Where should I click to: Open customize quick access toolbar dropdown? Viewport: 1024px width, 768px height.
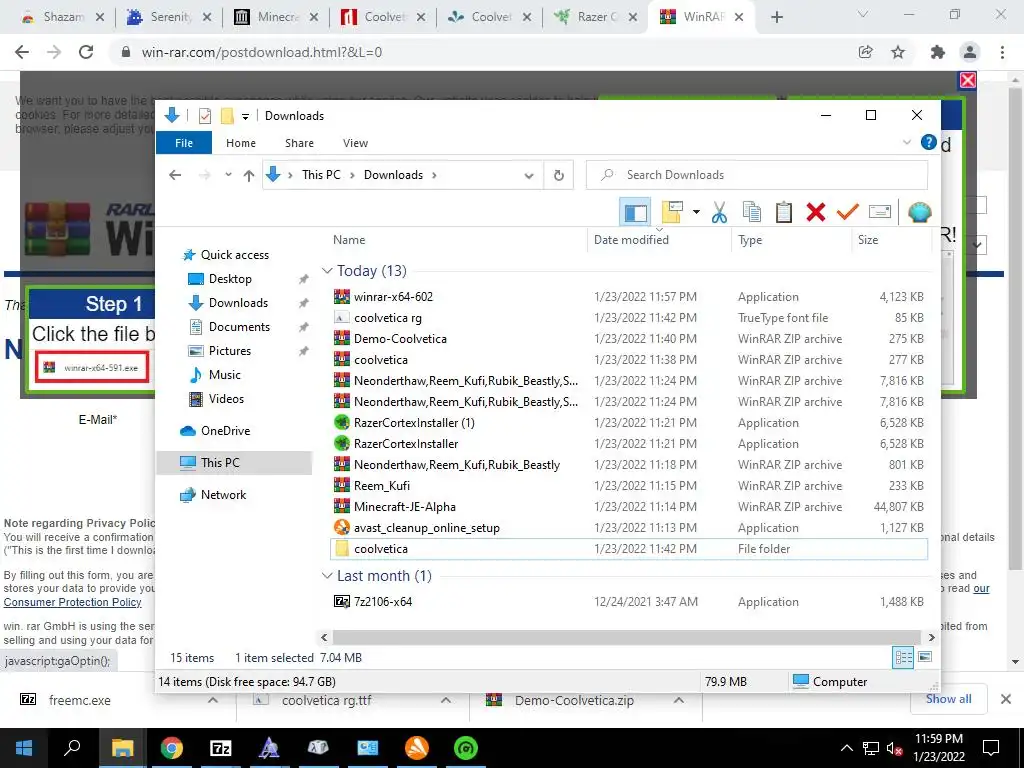[246, 116]
